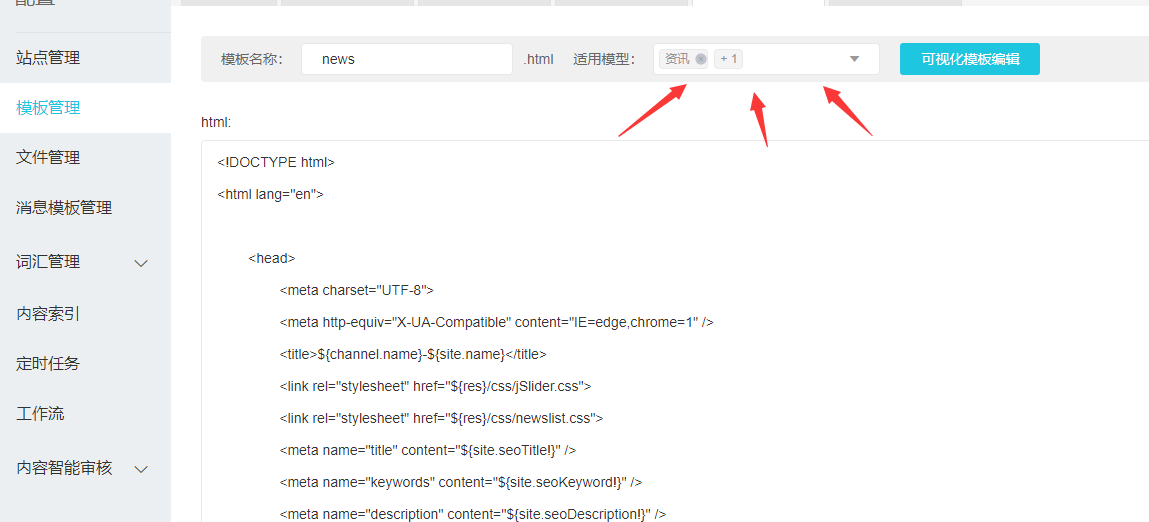Click the 可视化模板编辑 button
Screen dimensions: 1149x522
pos(969,59)
